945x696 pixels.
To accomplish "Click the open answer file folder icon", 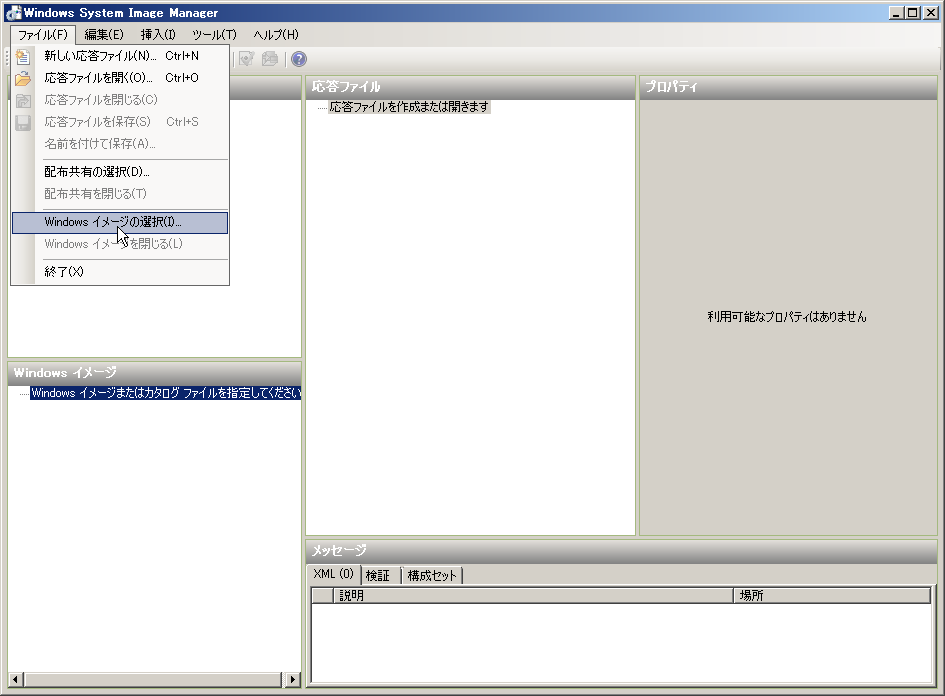I will tap(23, 78).
